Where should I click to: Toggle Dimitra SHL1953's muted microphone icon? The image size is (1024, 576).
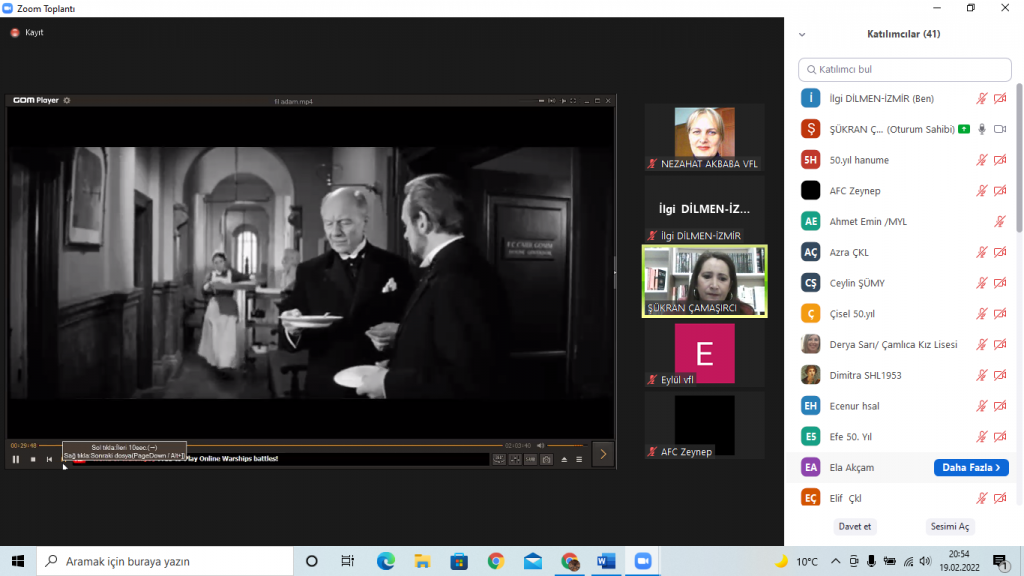[982, 375]
